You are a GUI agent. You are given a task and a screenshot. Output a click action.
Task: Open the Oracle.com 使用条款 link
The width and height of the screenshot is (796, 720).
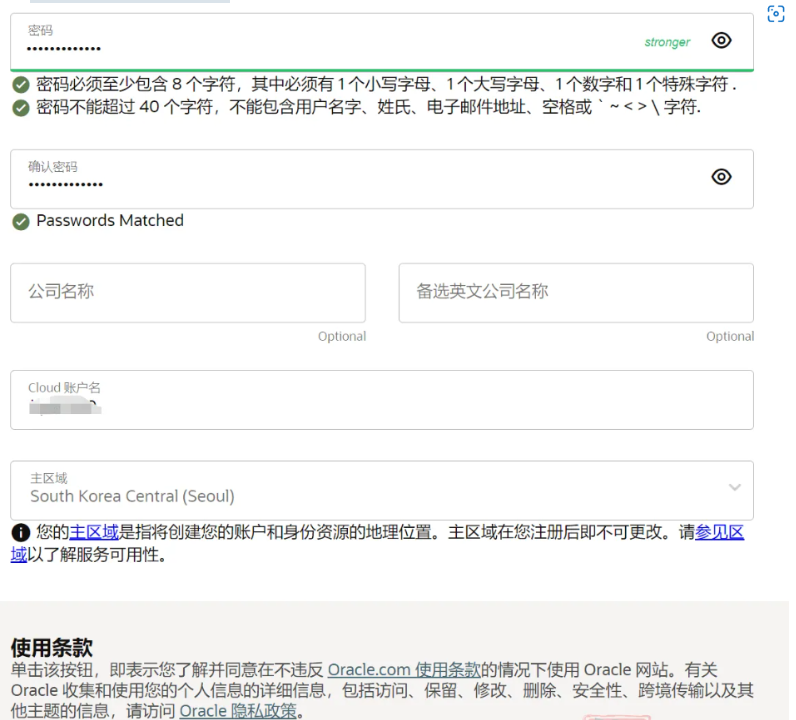point(404,669)
